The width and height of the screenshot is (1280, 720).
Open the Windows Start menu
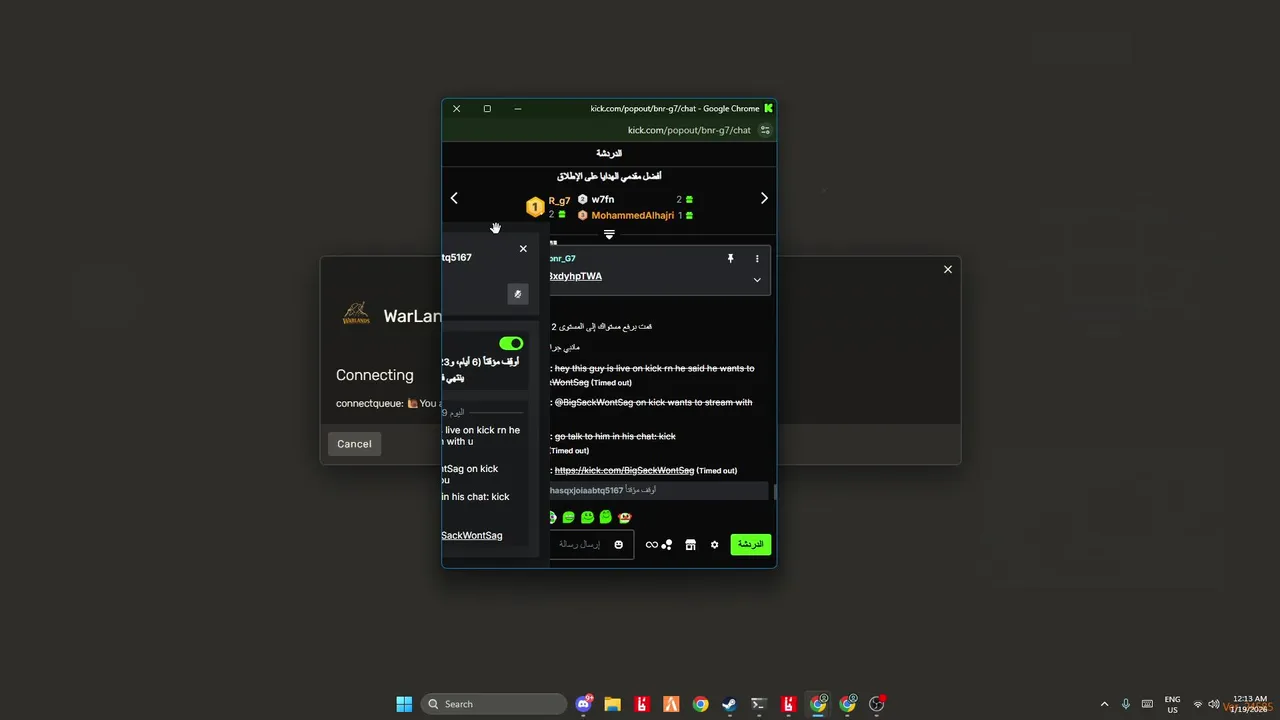pyautogui.click(x=404, y=704)
